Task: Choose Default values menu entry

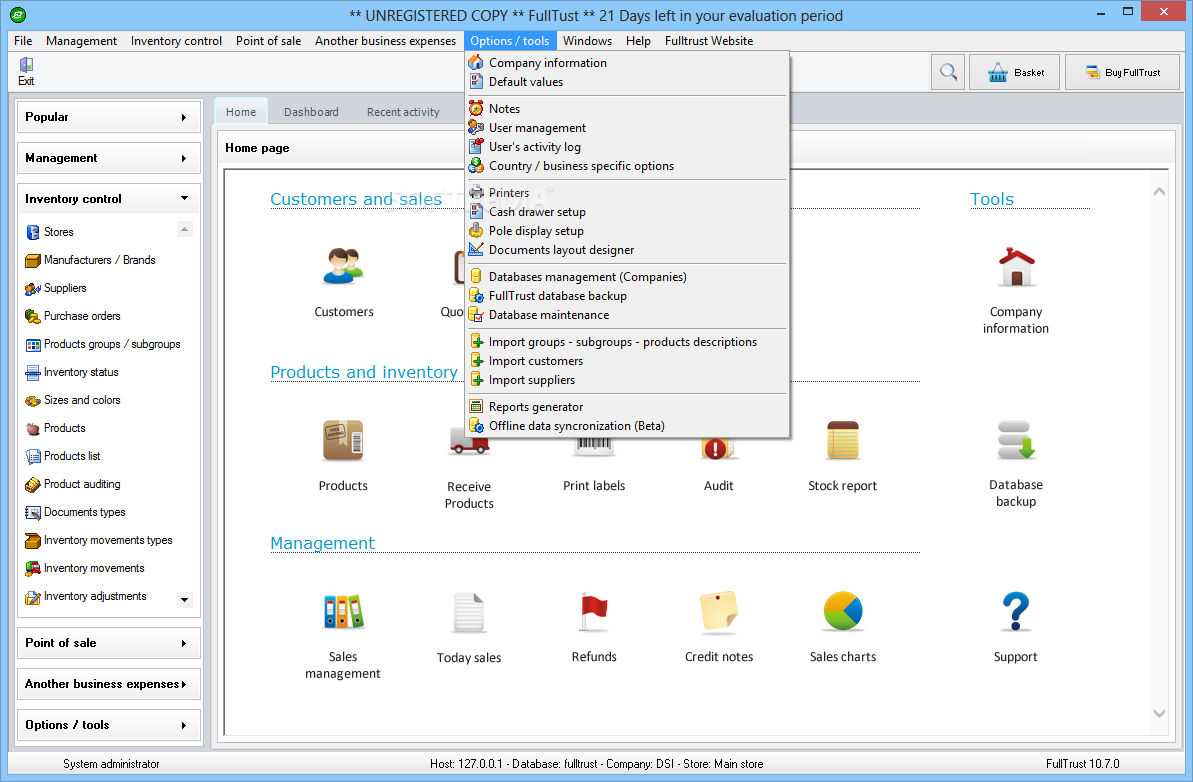Action: 627,82
